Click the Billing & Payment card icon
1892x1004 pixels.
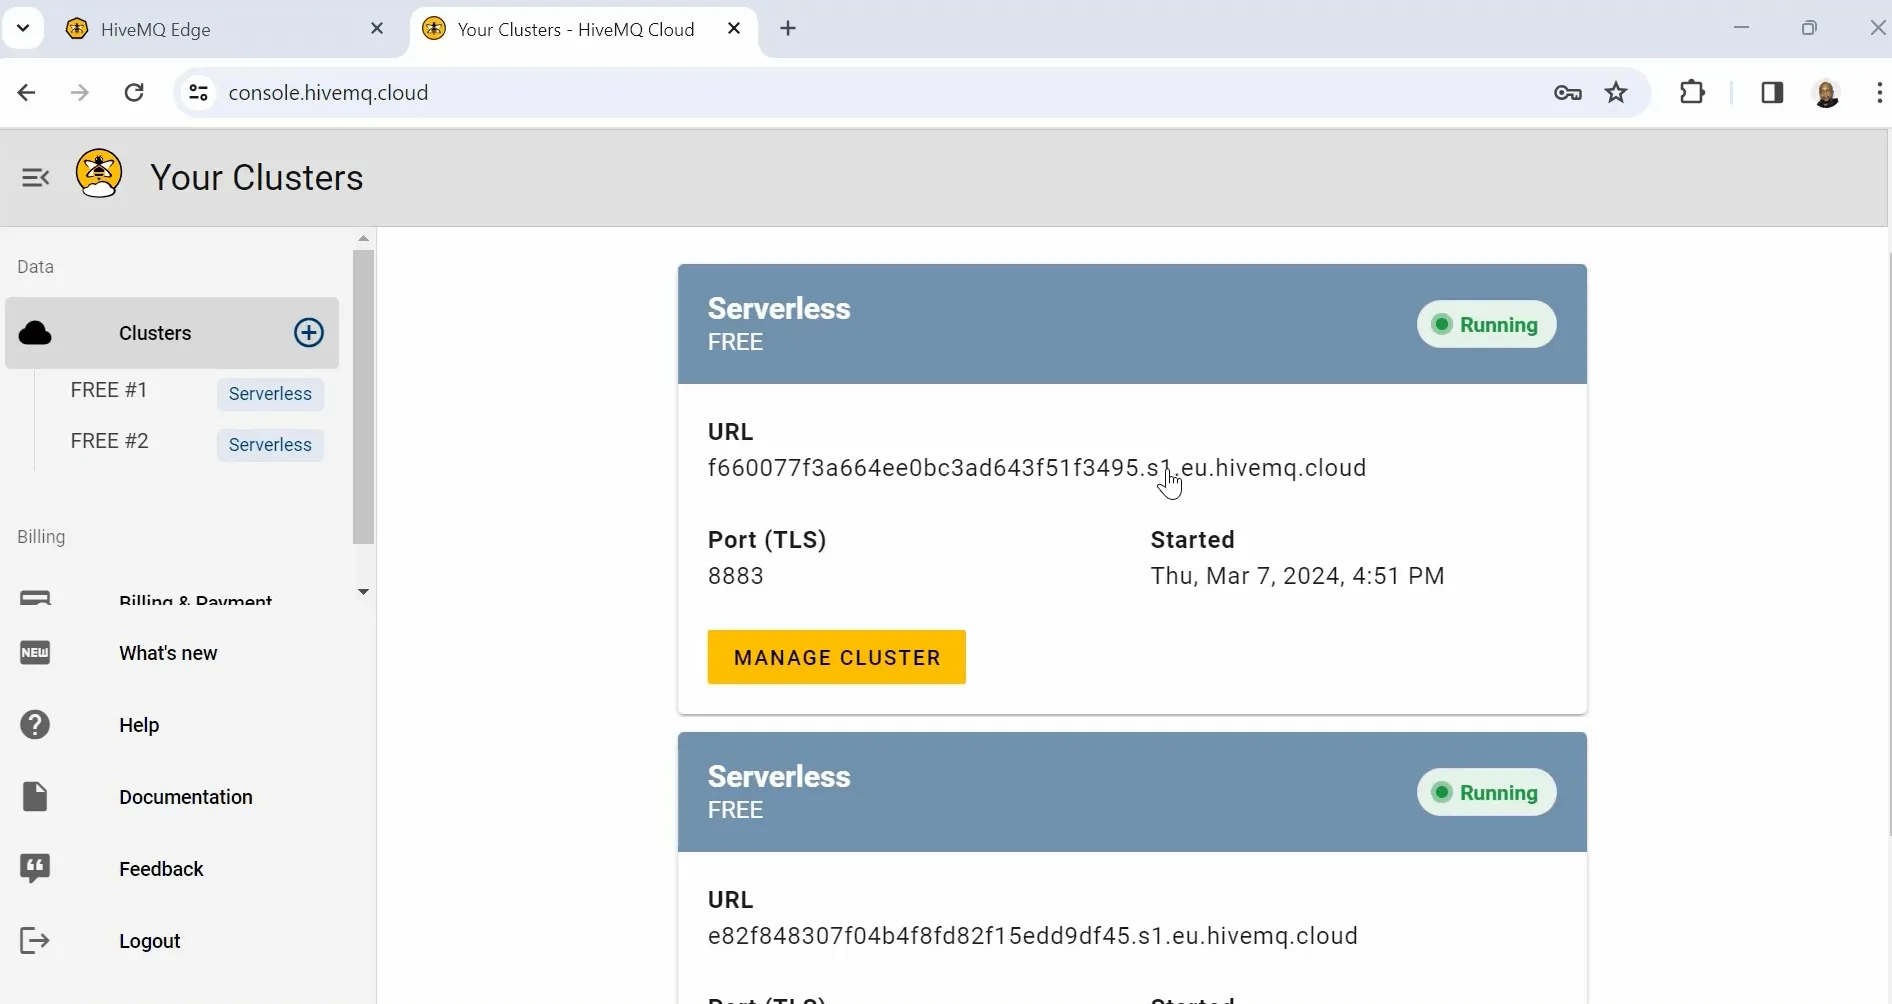tap(35, 598)
